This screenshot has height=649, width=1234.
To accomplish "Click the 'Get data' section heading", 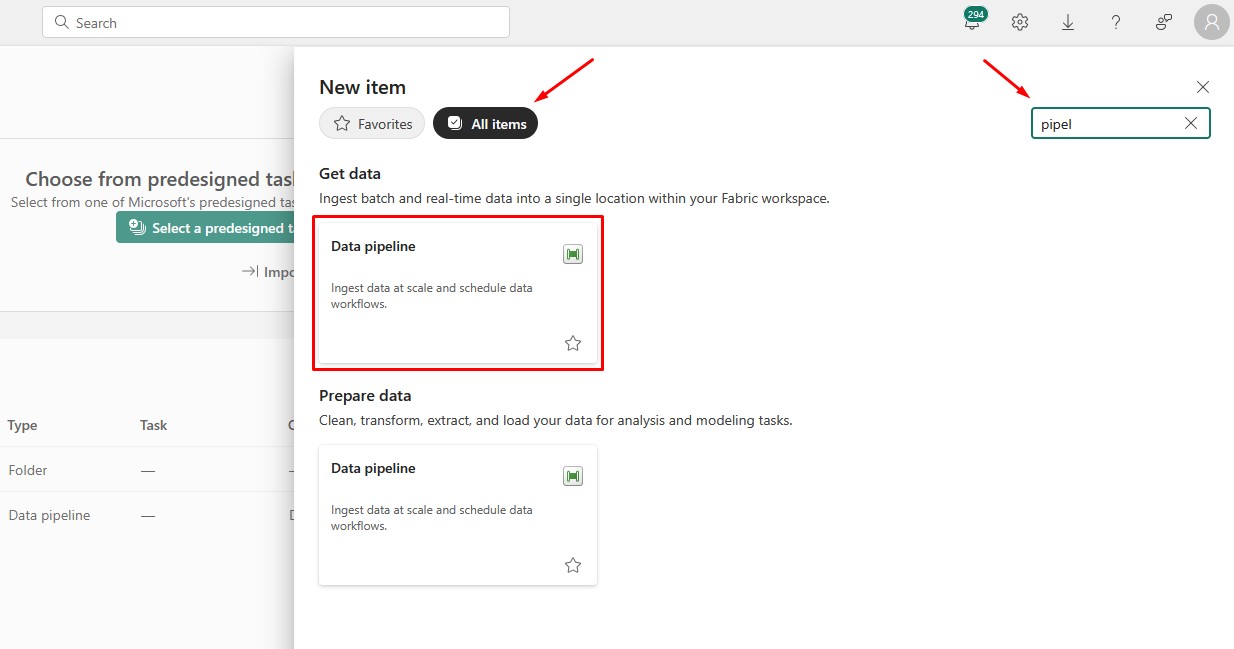I will pos(350,173).
